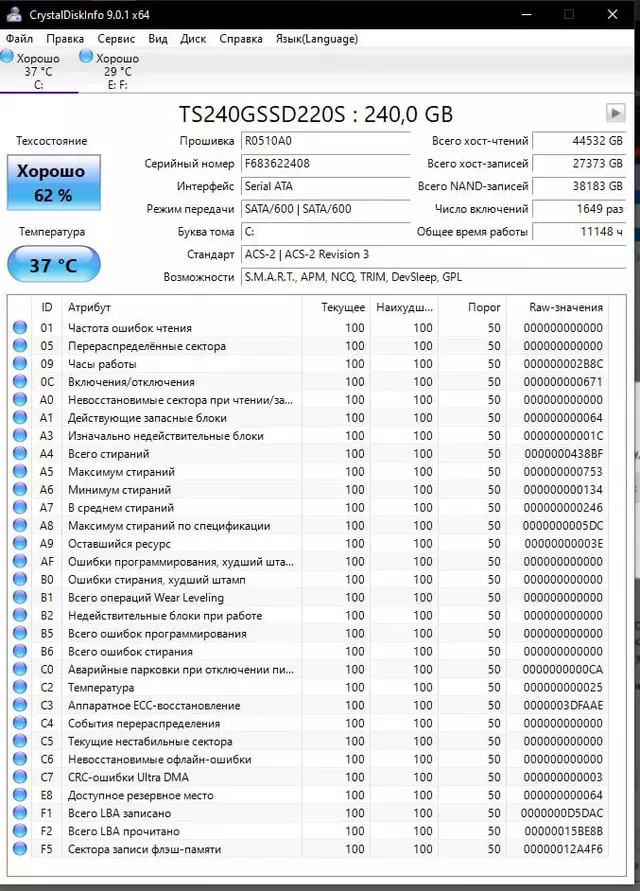This screenshot has height=891, width=640.
Task: Click the NAND writes value 38183 GB
Action: (x=579, y=186)
